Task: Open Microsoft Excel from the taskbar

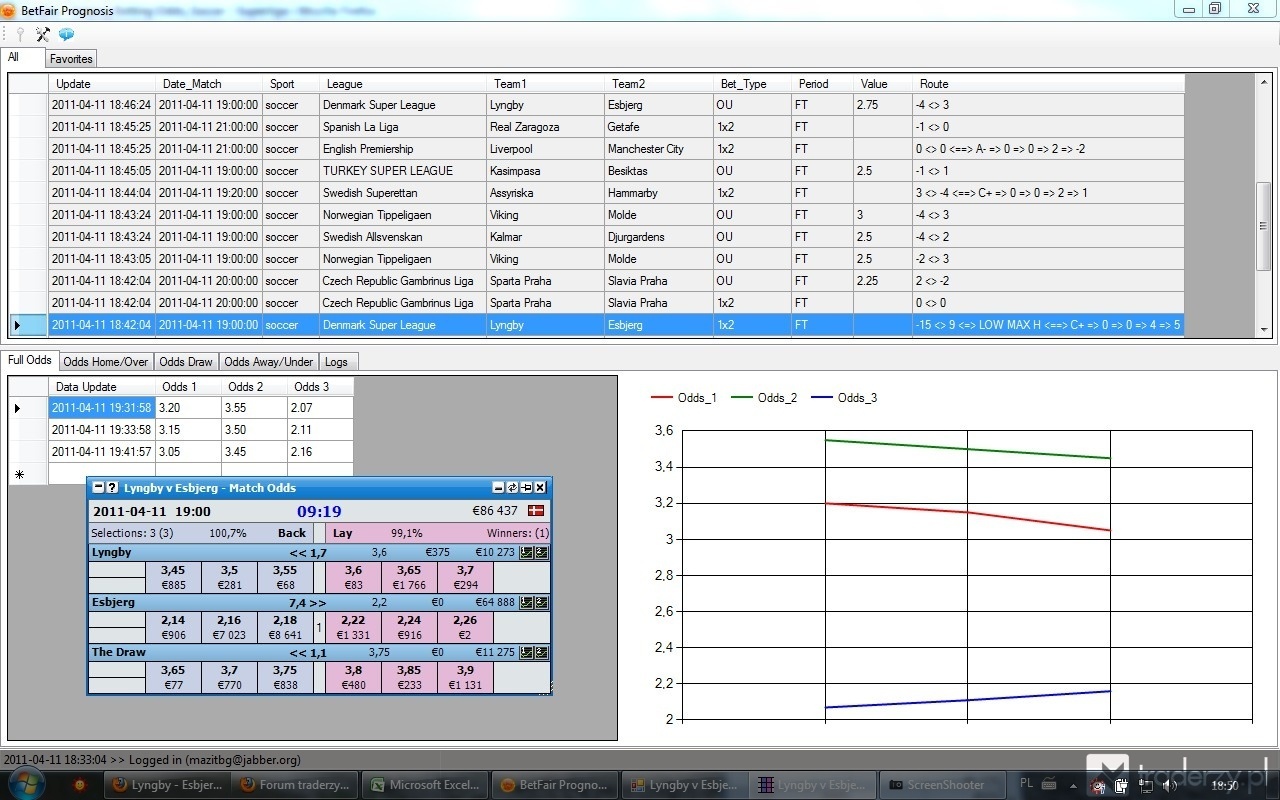Action: tap(424, 785)
